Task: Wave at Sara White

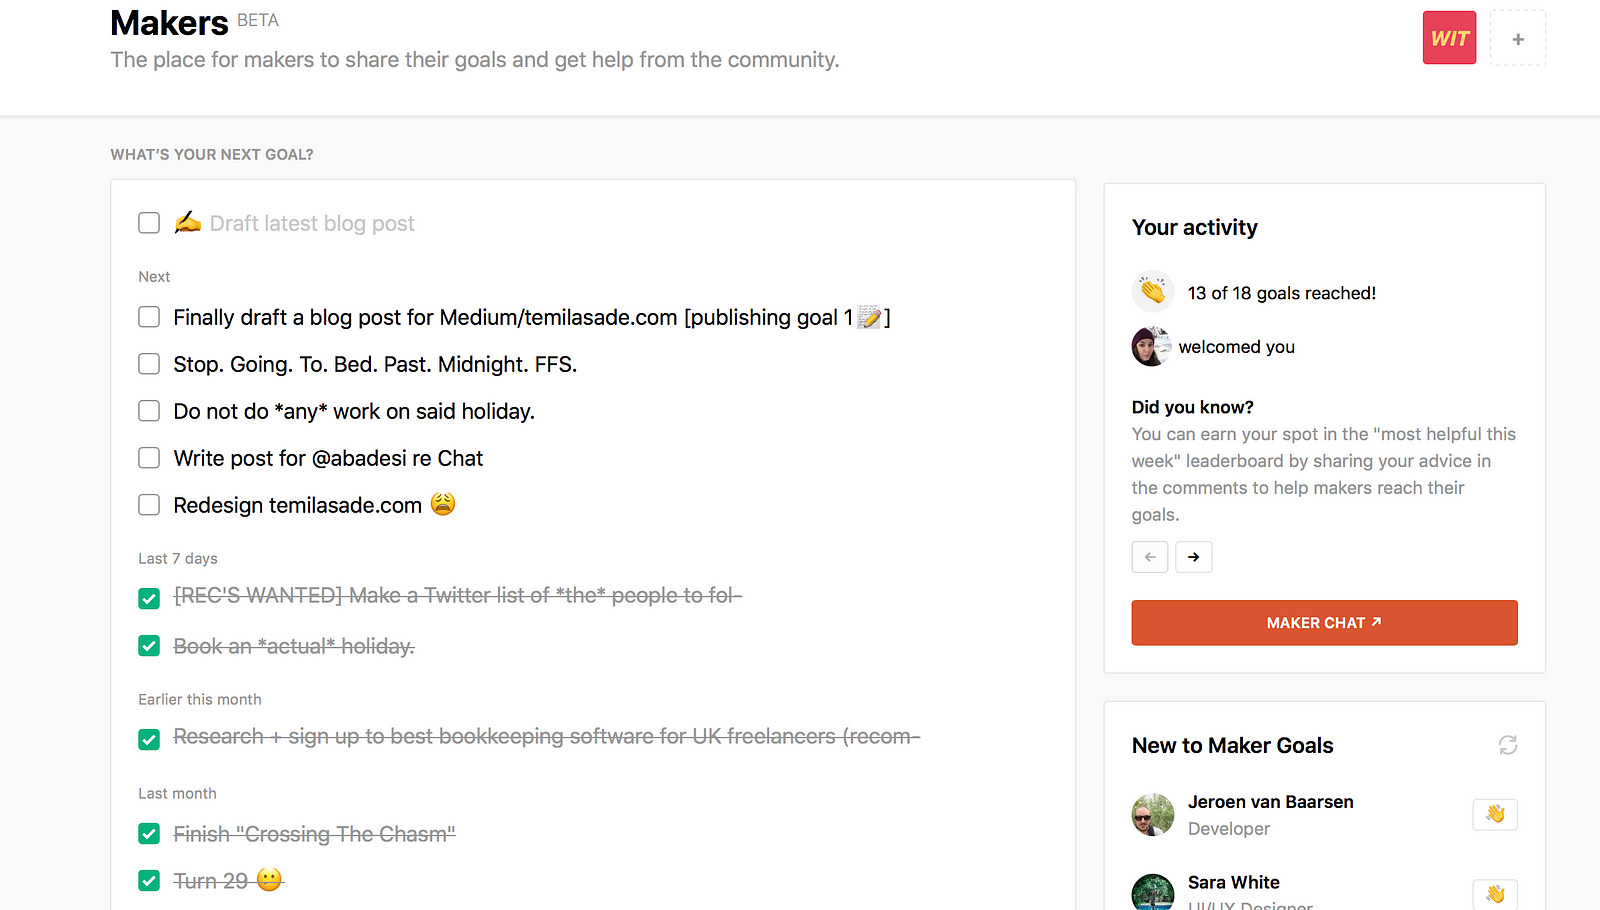Action: (x=1495, y=894)
